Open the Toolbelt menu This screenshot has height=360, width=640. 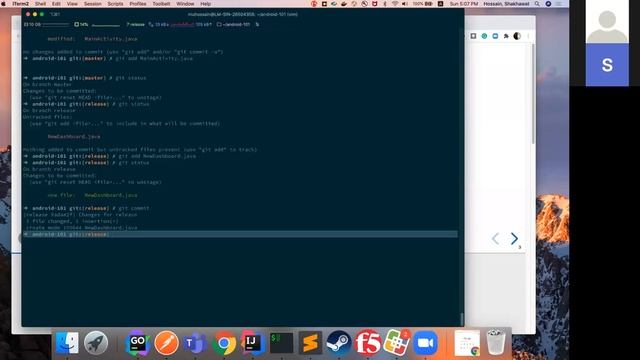(x=161, y=4)
